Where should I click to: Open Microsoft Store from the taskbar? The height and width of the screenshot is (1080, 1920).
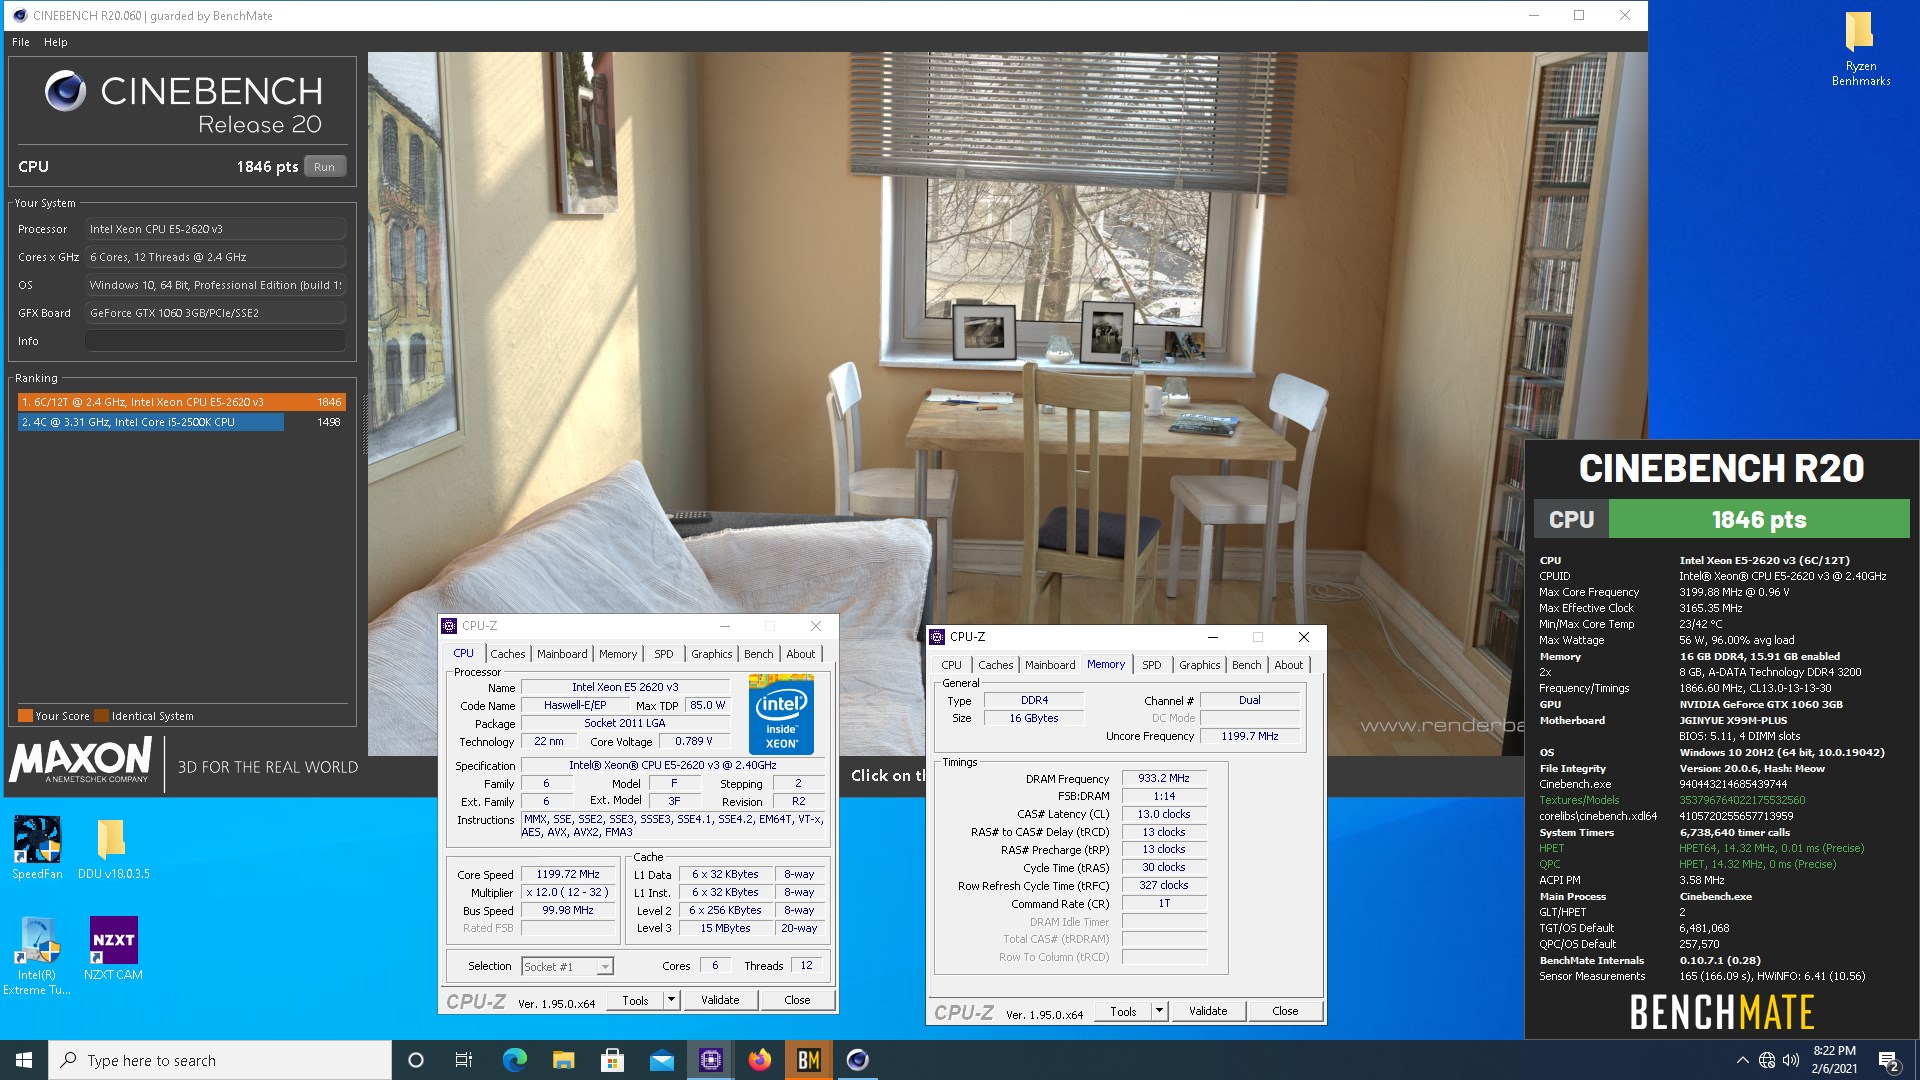612,1060
